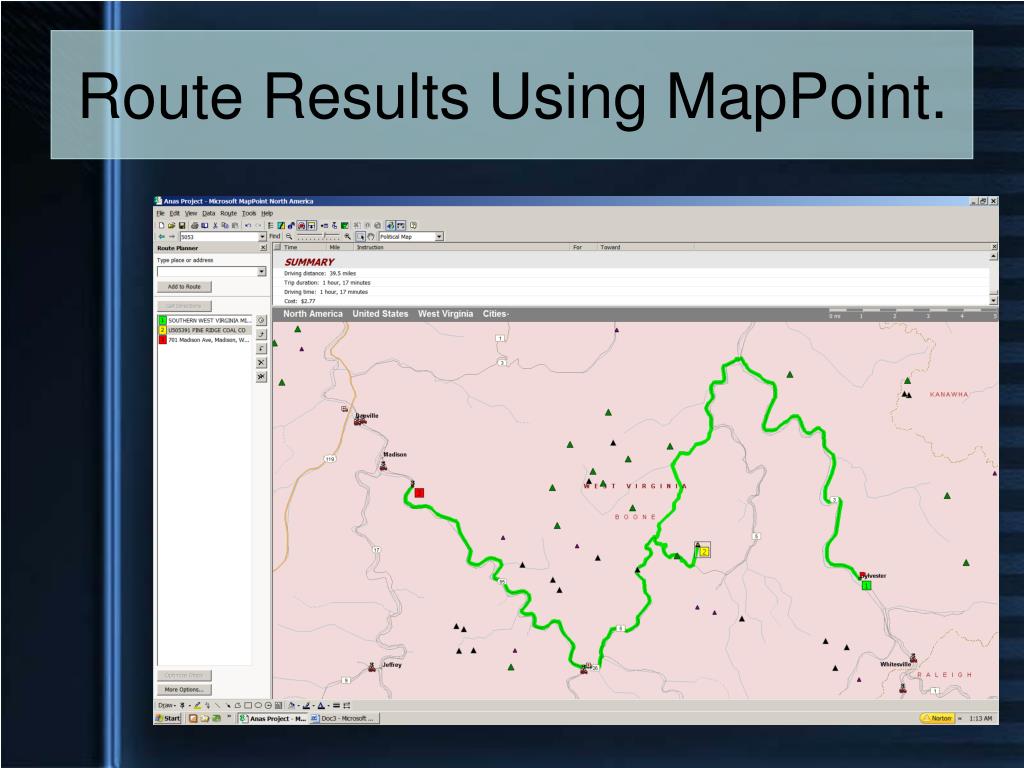
Task: Click the clear all stops icon
Action: click(261, 377)
